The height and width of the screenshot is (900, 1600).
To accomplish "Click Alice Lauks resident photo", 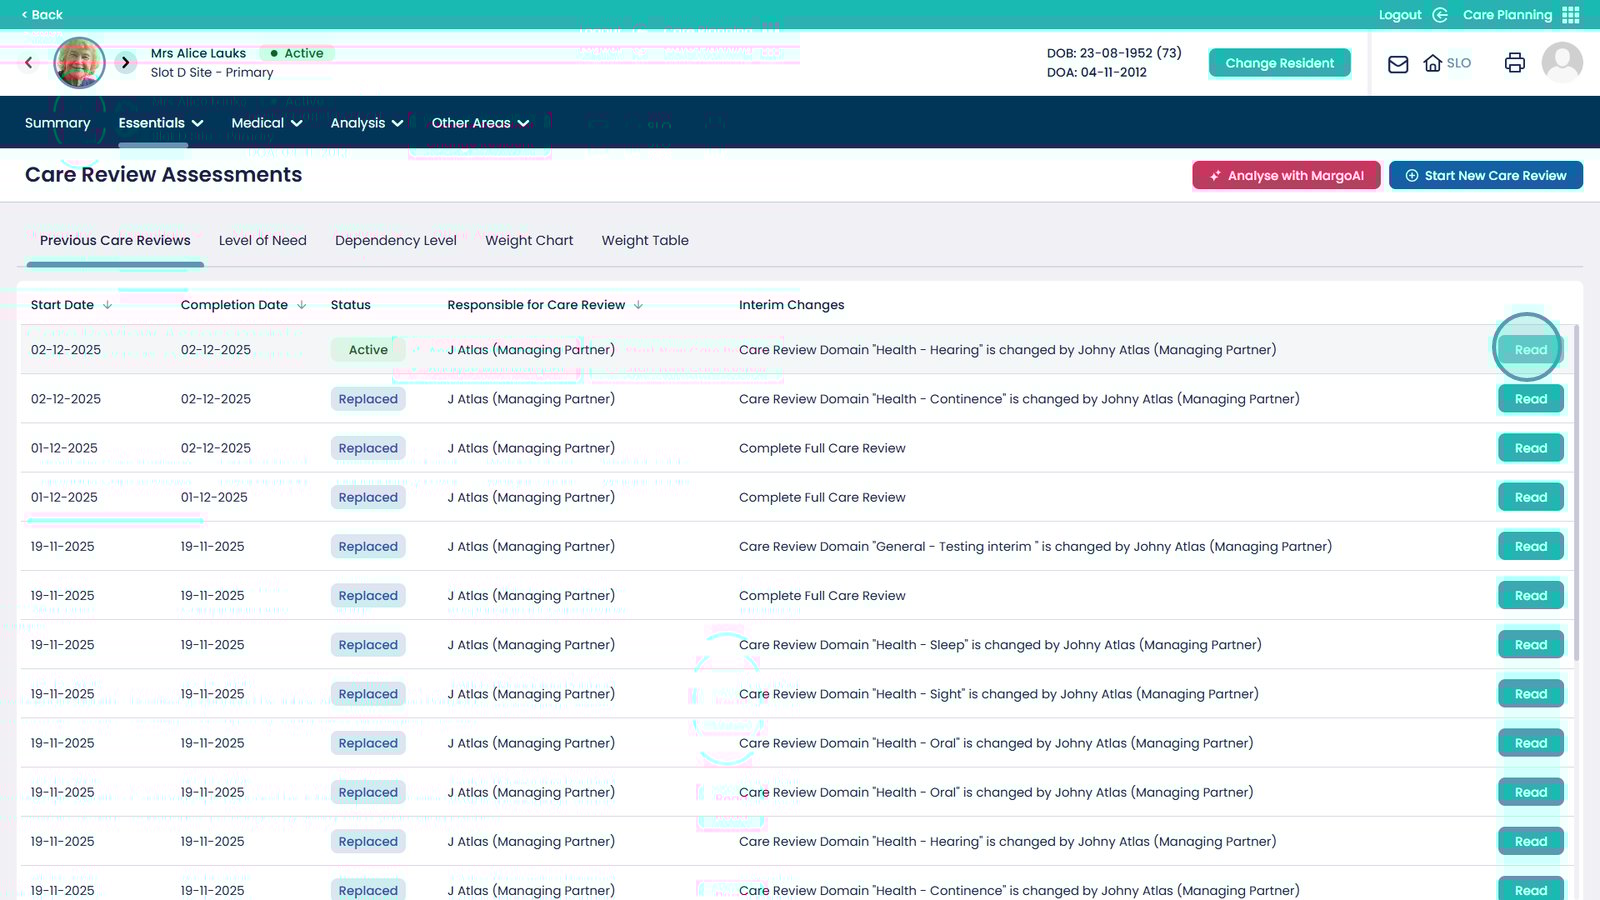I will (79, 63).
